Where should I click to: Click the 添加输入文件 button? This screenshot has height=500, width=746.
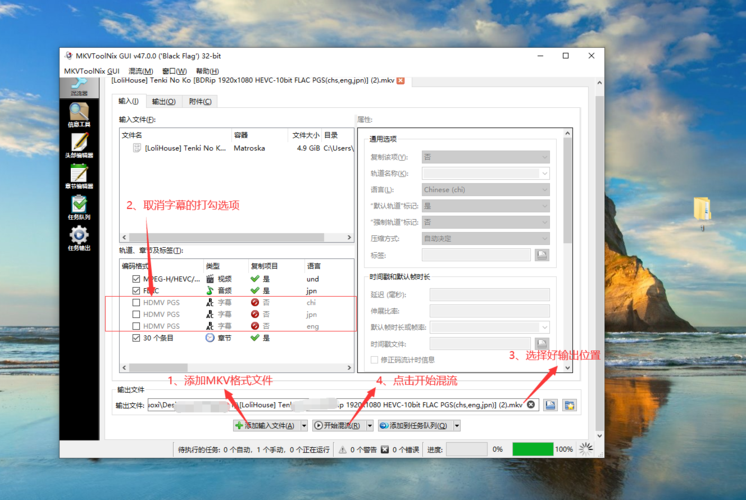(x=266, y=426)
